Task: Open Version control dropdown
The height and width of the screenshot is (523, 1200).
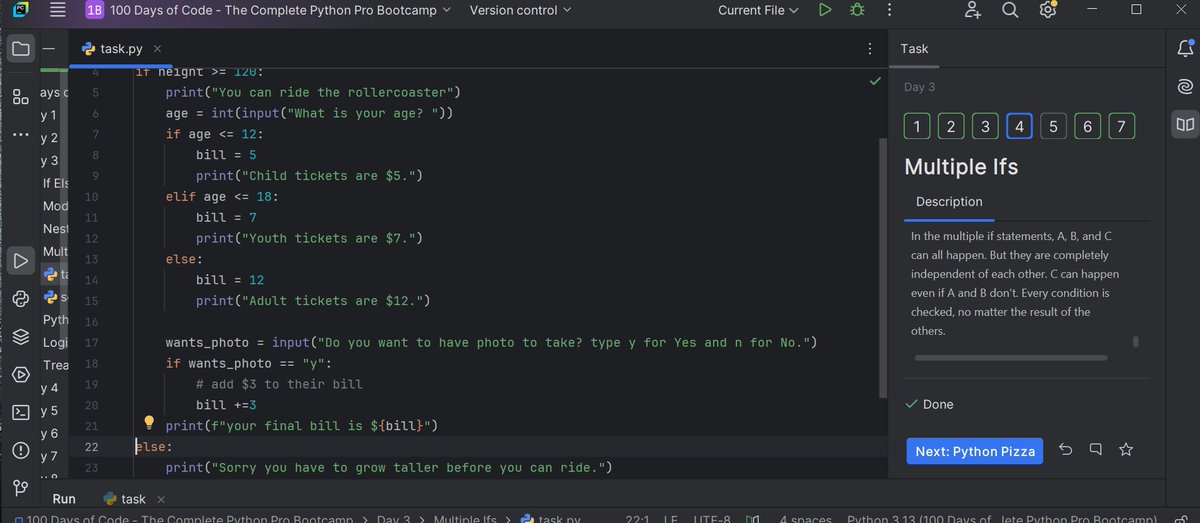Action: pos(520,10)
